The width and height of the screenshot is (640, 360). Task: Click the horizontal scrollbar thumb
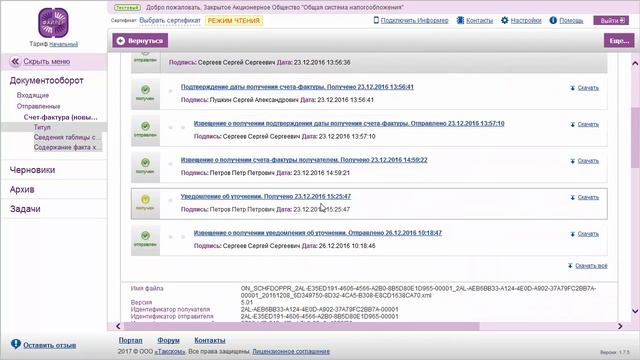click(x=302, y=326)
